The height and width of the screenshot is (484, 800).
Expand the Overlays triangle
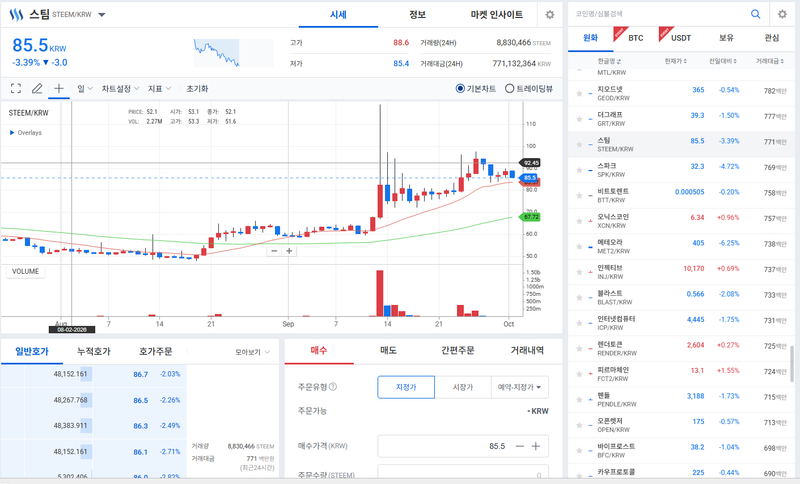coord(12,133)
